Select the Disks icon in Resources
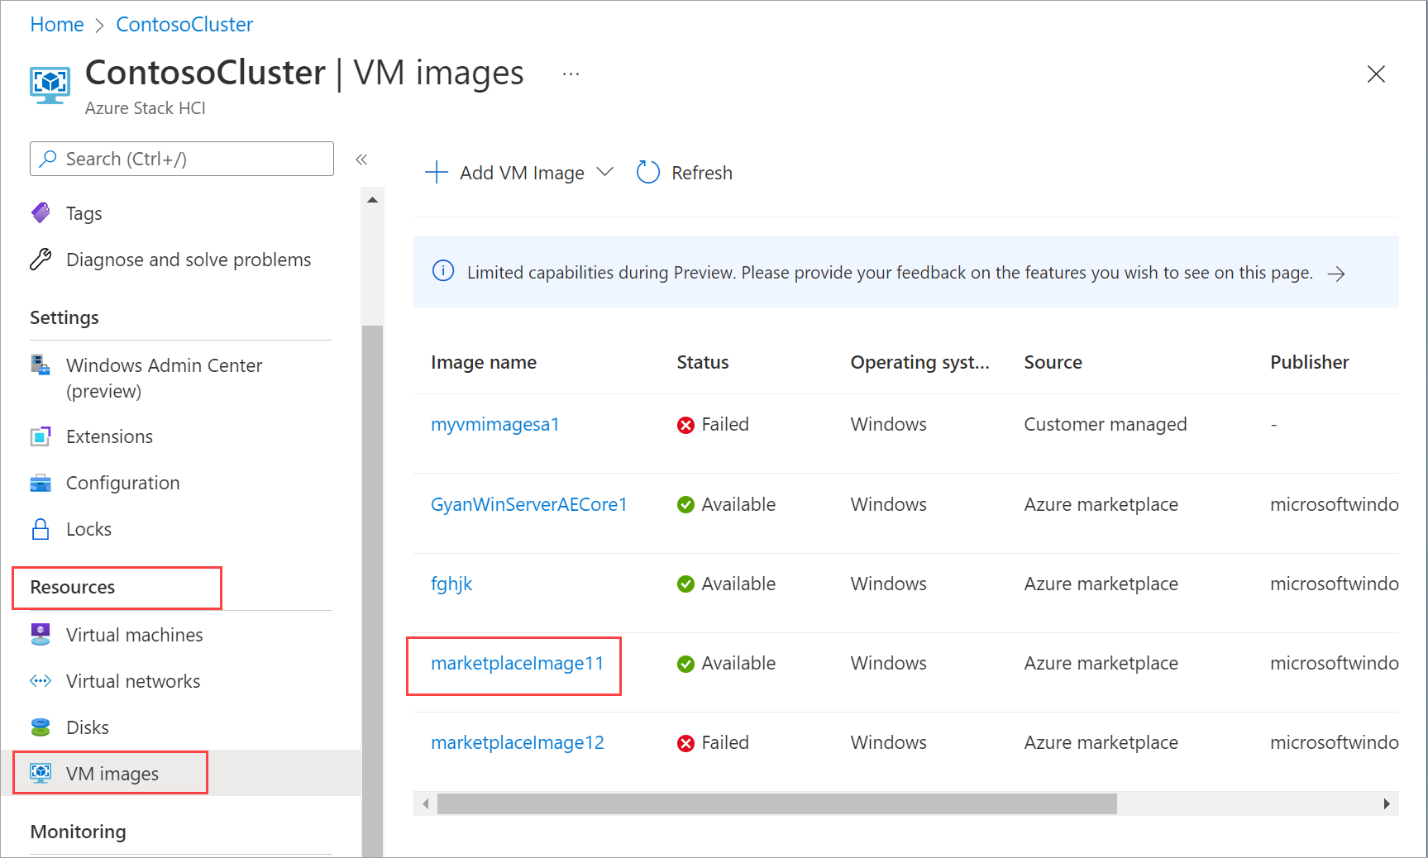This screenshot has height=858, width=1428. [x=40, y=727]
